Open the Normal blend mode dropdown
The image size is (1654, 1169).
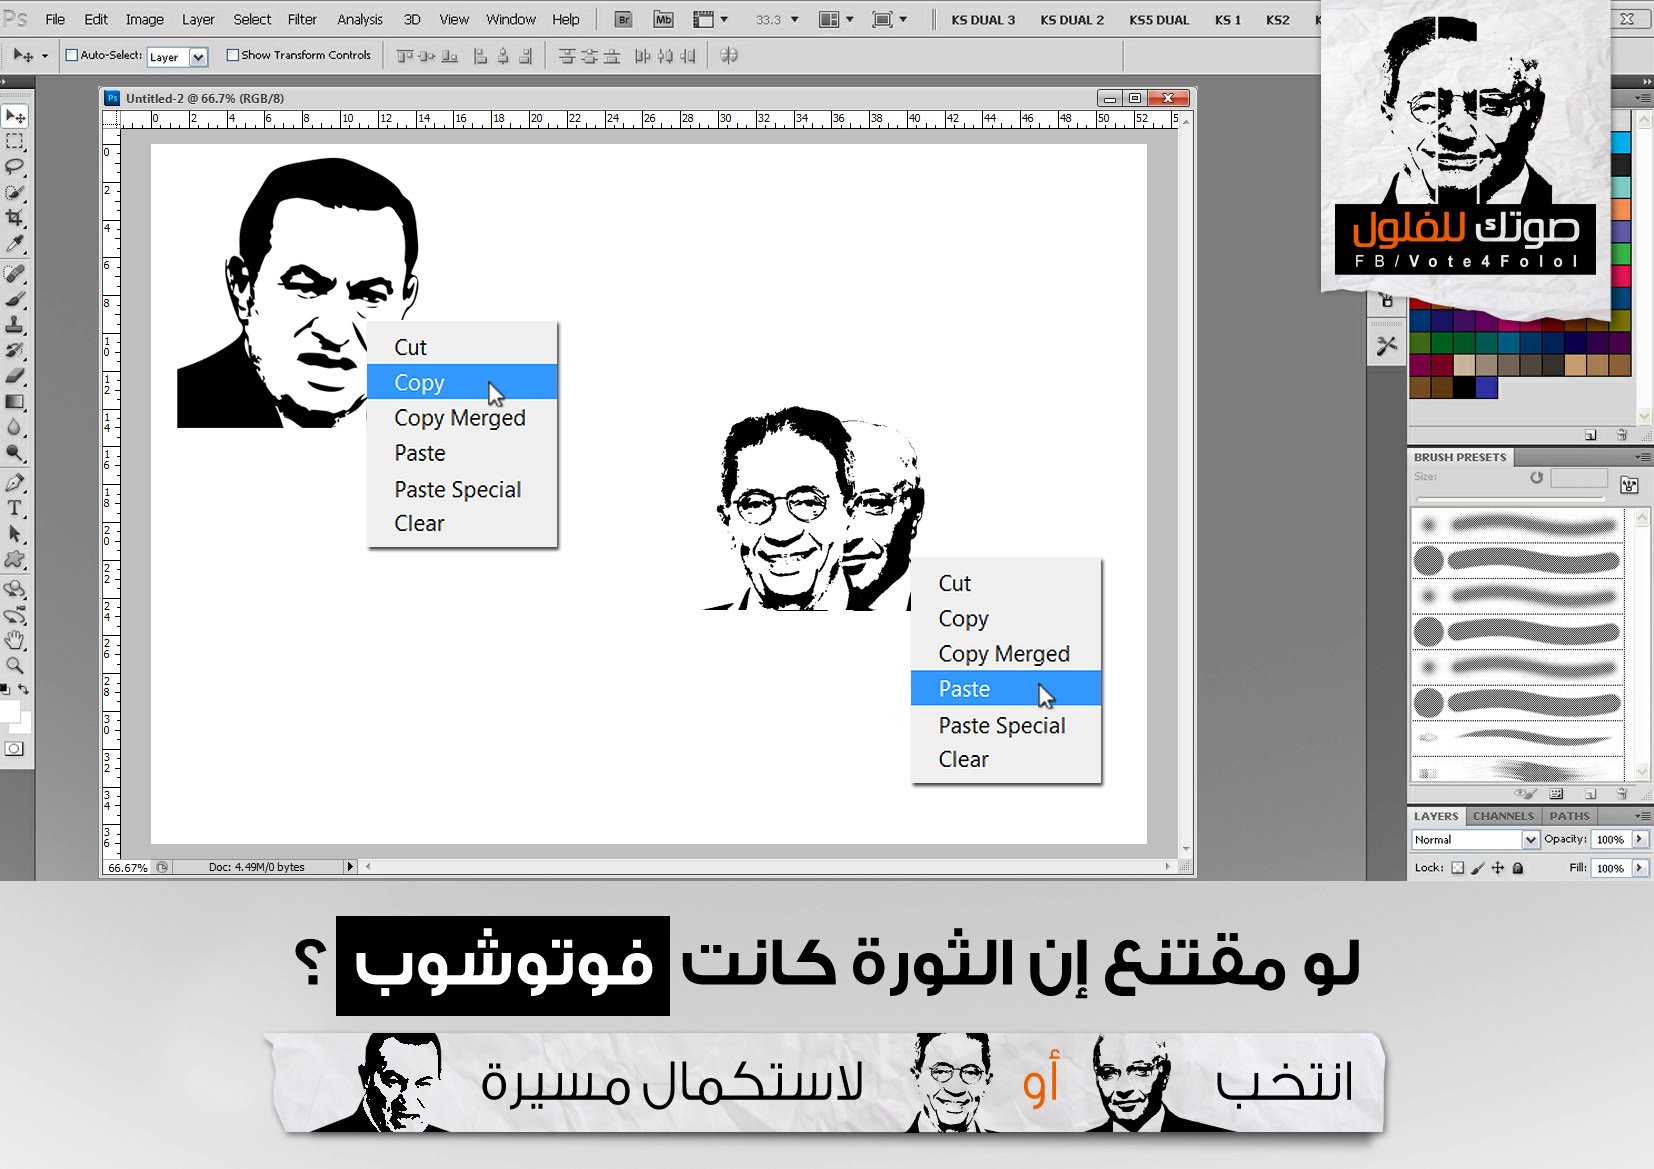1475,840
